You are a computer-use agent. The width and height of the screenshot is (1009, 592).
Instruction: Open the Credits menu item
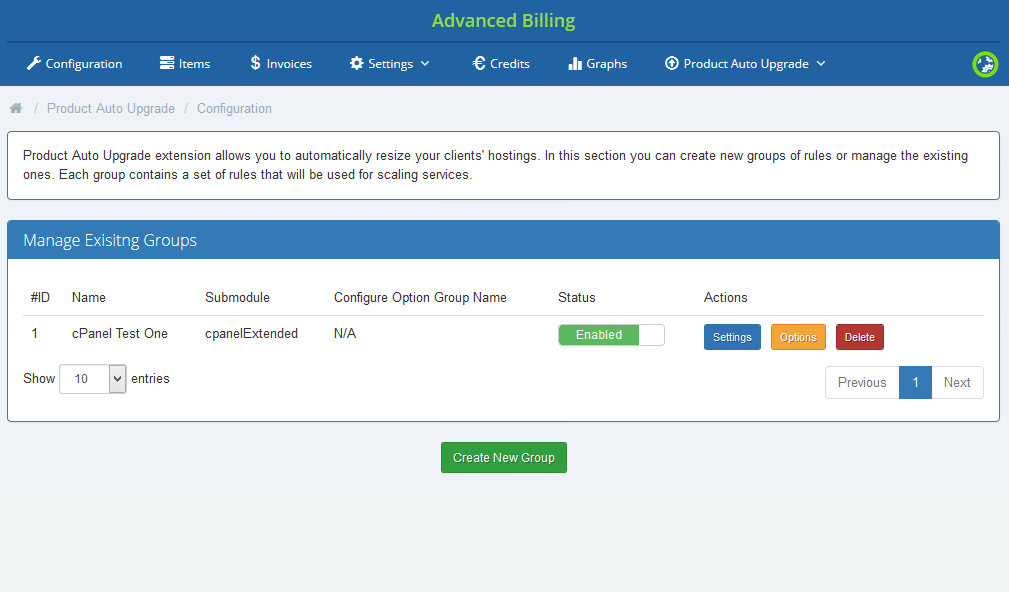coord(509,64)
